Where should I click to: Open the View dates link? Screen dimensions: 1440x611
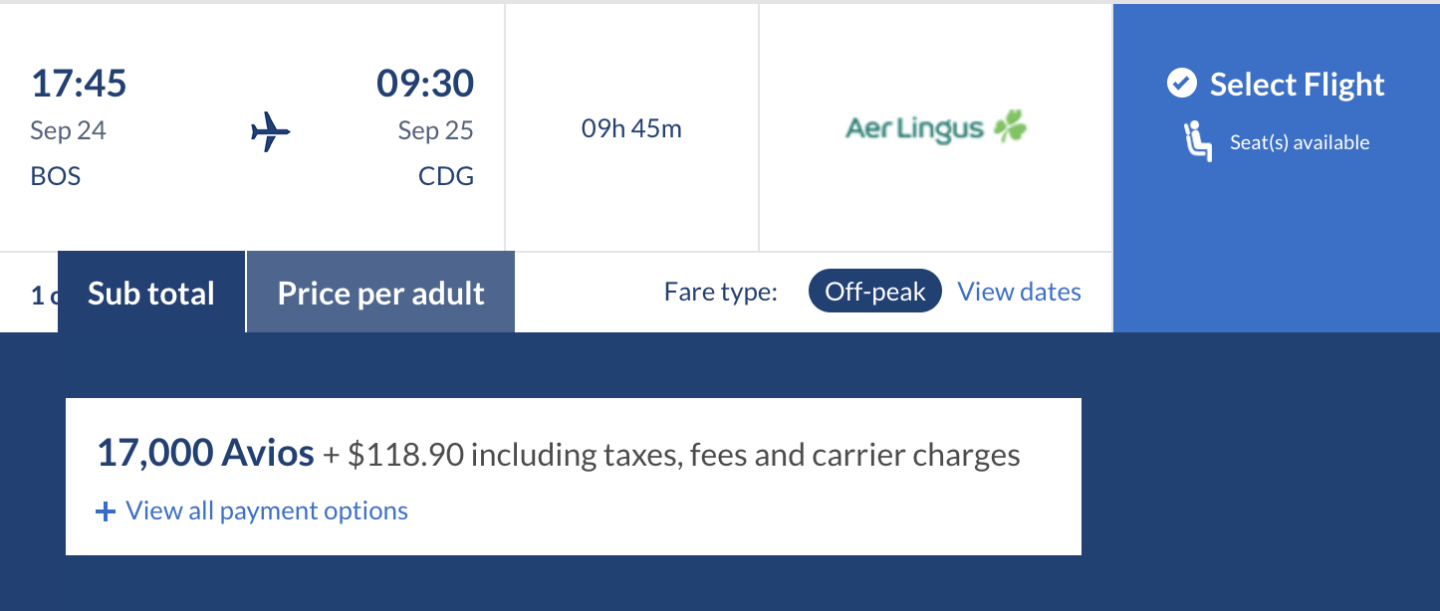point(1019,292)
